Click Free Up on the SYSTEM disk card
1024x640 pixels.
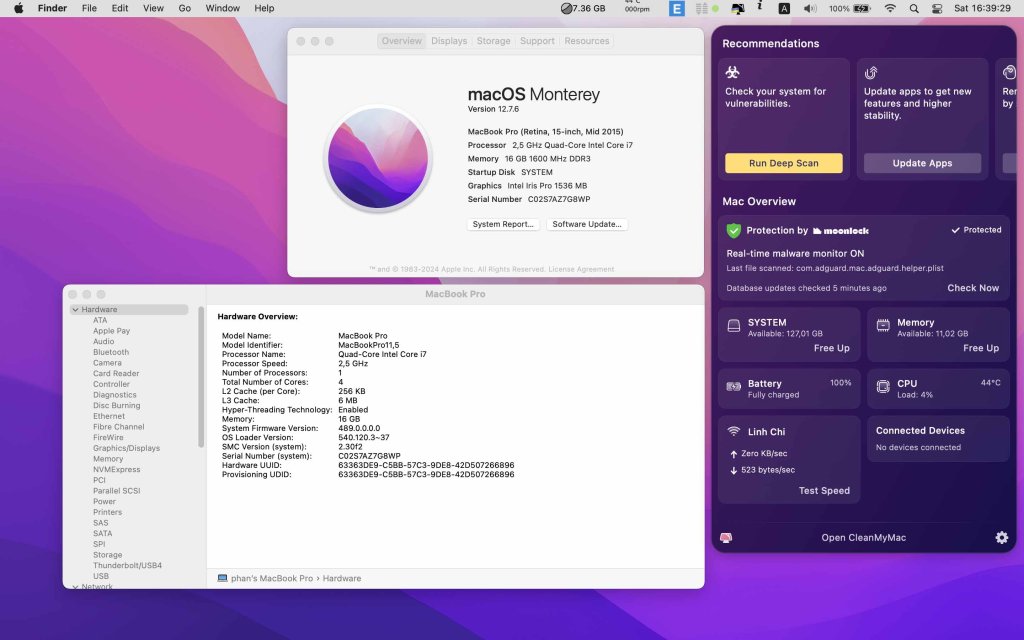[831, 348]
